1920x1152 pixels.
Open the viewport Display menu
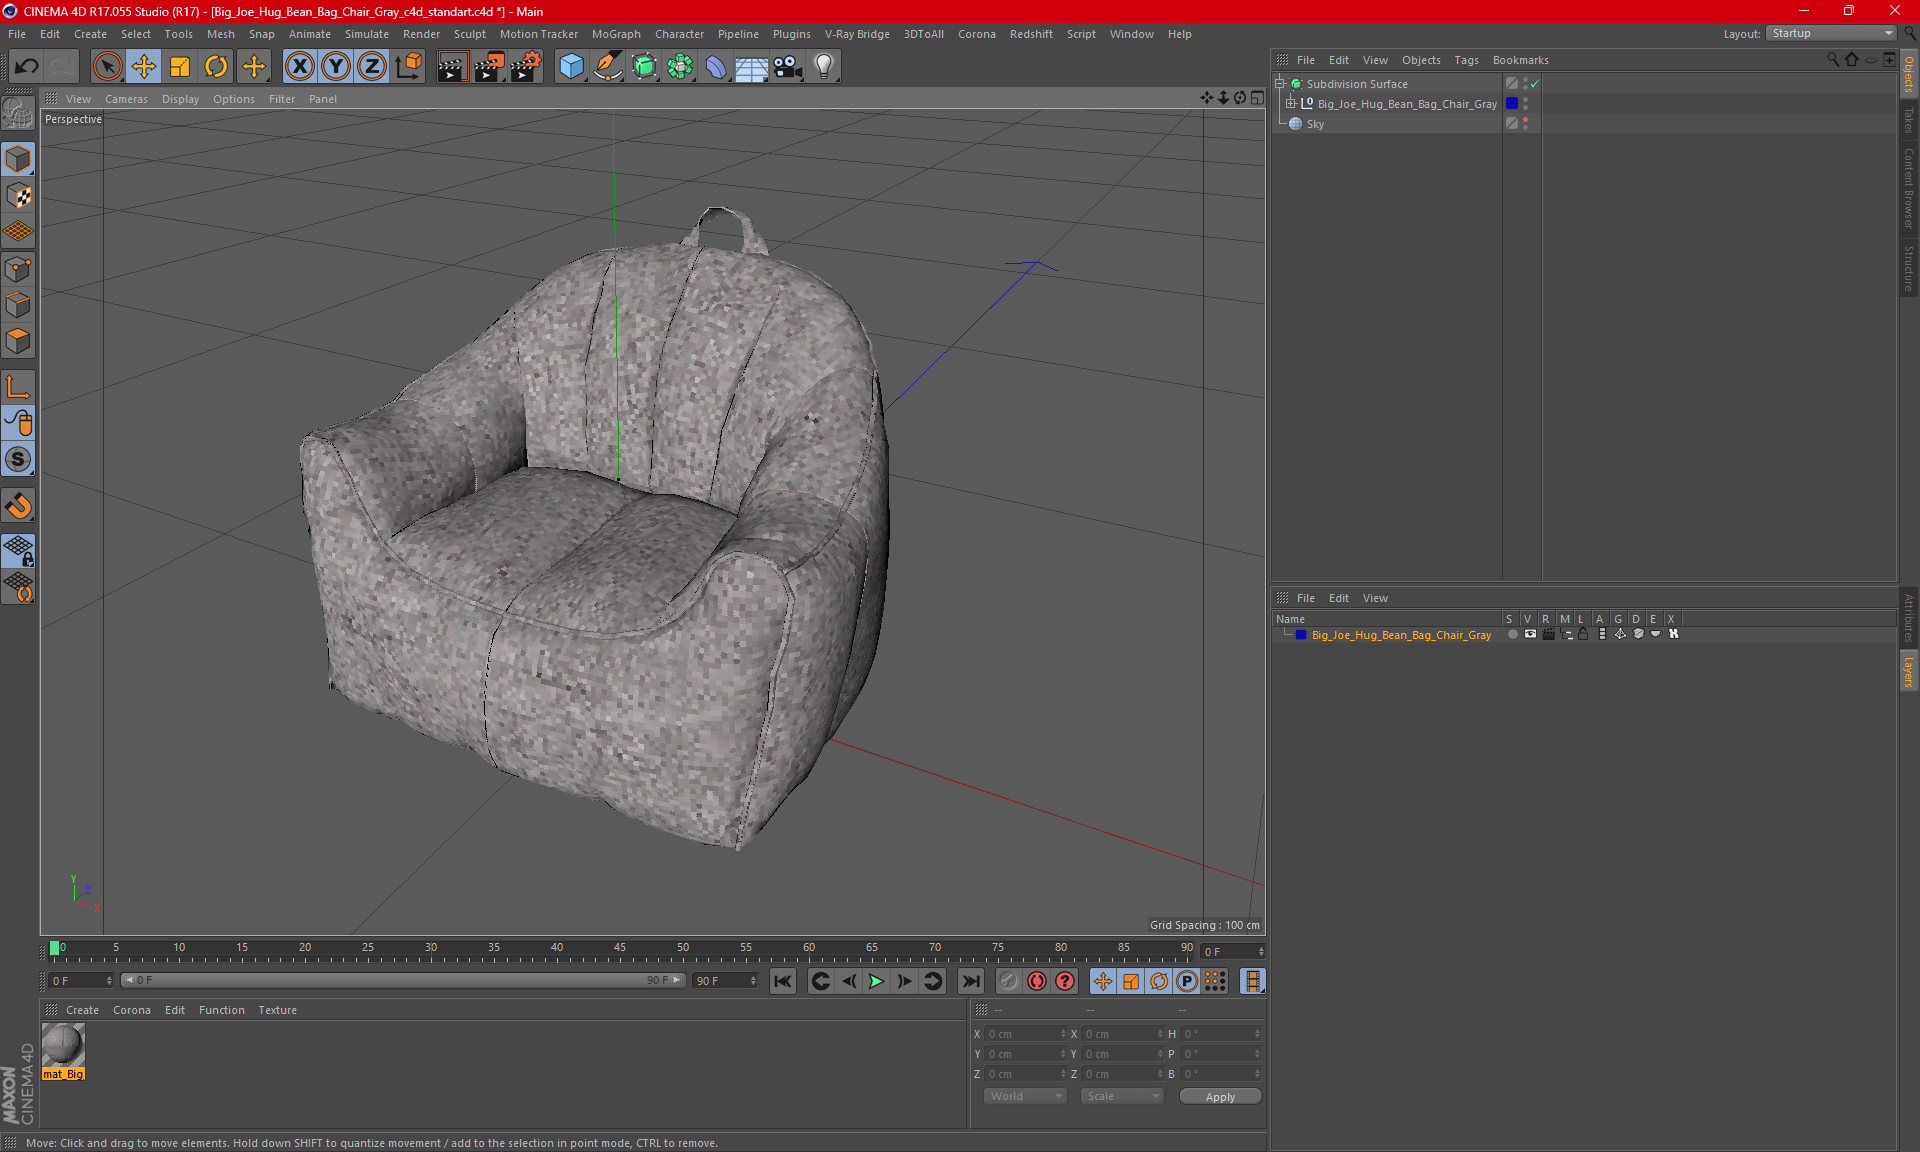click(x=180, y=99)
